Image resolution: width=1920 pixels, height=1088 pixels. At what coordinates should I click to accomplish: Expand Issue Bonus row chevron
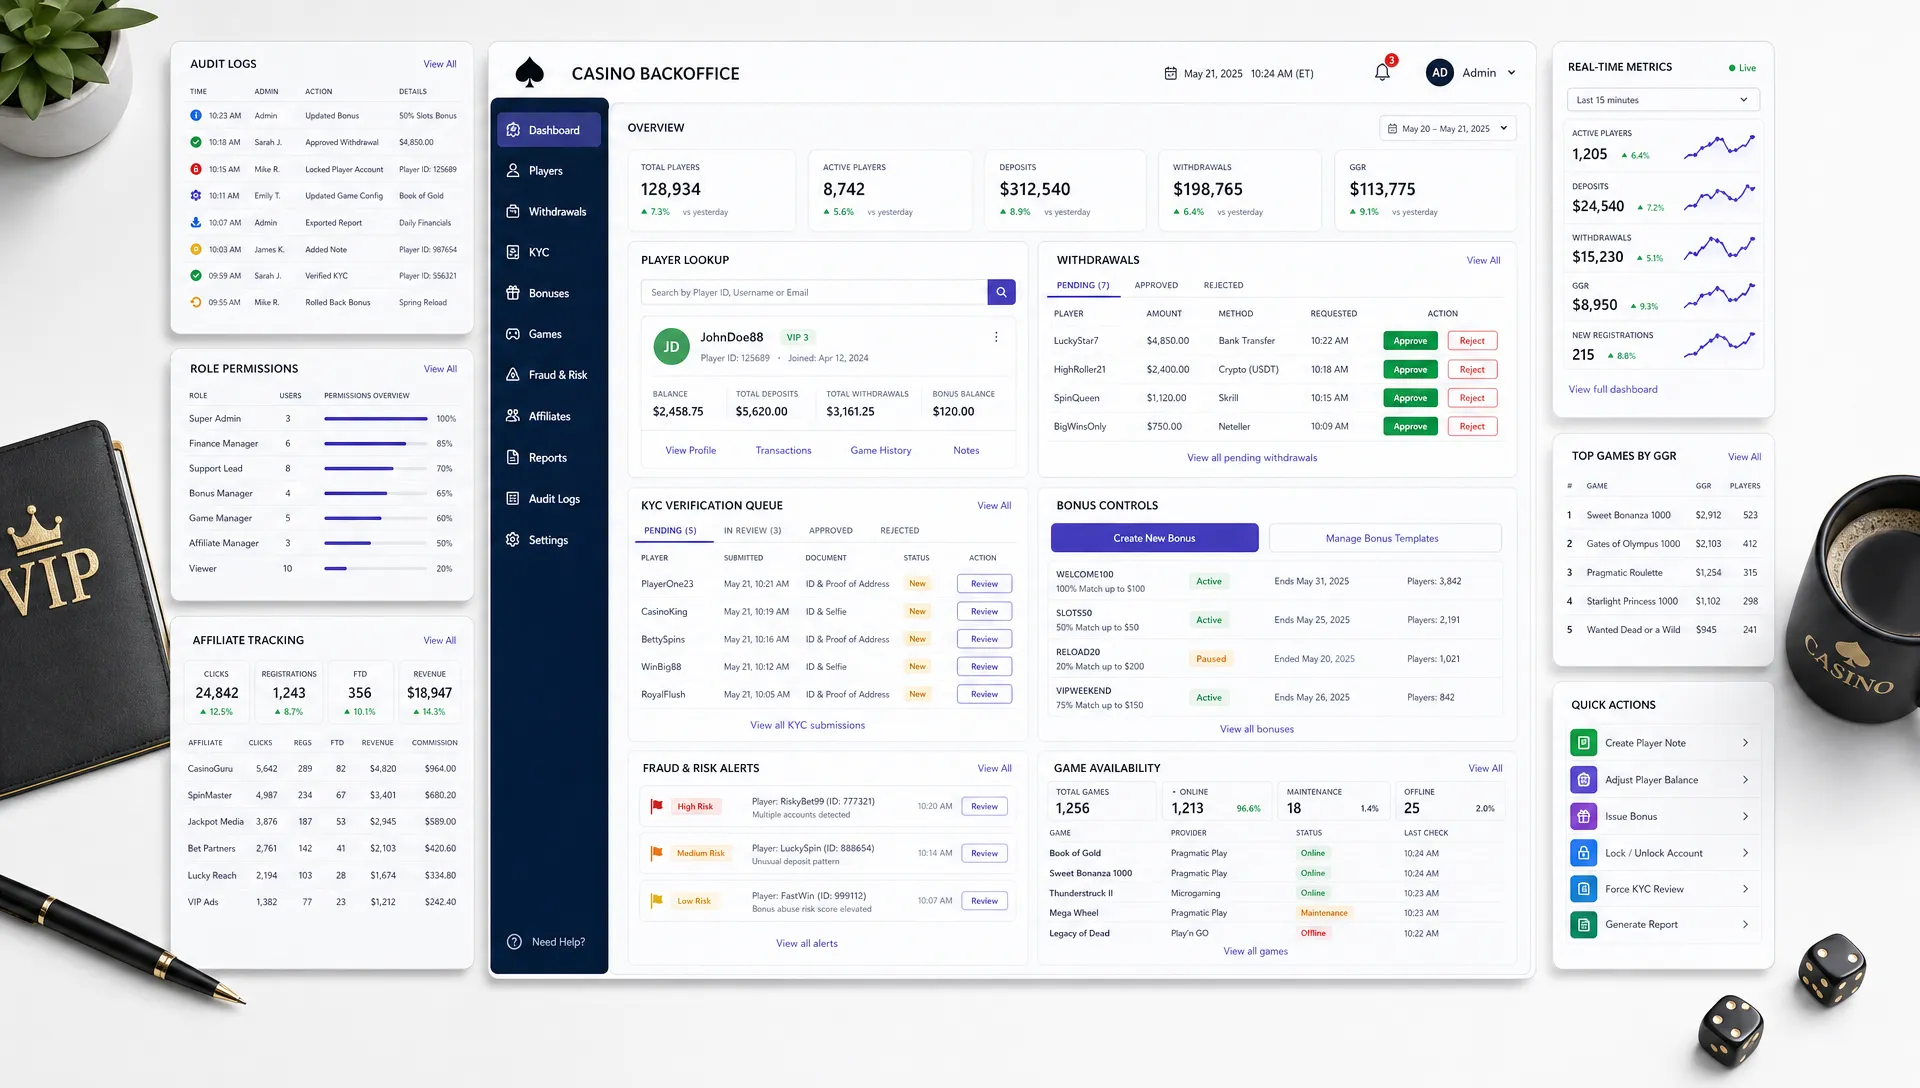click(x=1745, y=816)
